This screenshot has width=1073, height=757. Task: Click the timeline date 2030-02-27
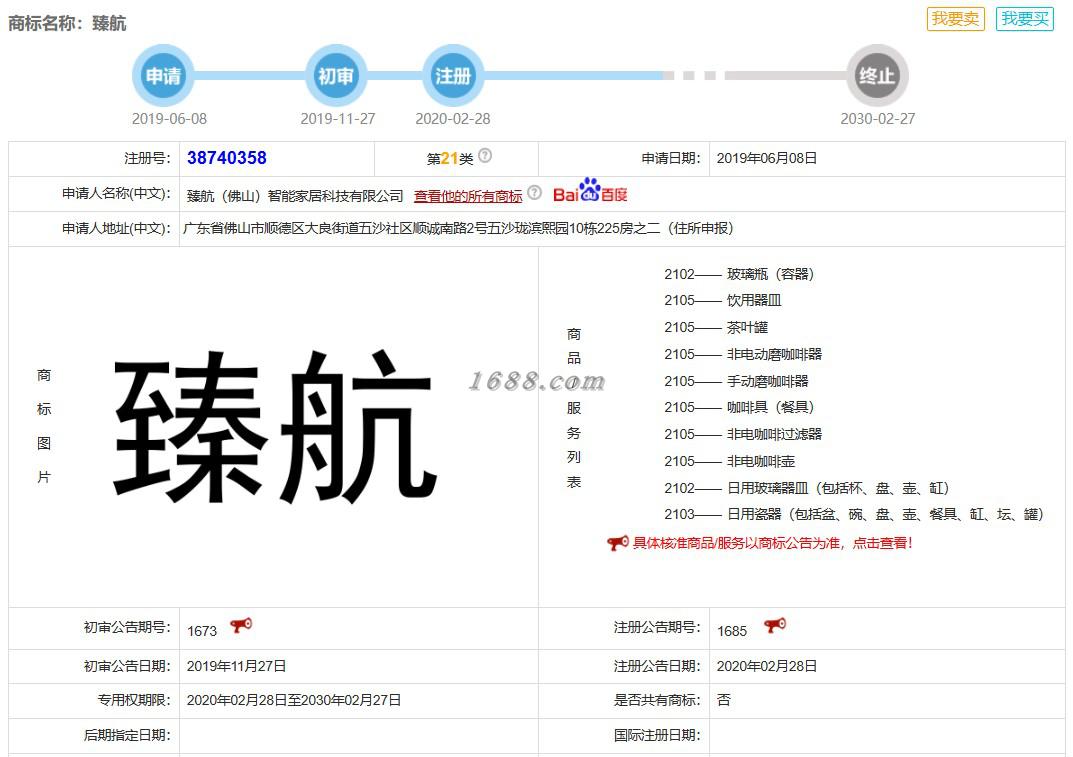(877, 119)
